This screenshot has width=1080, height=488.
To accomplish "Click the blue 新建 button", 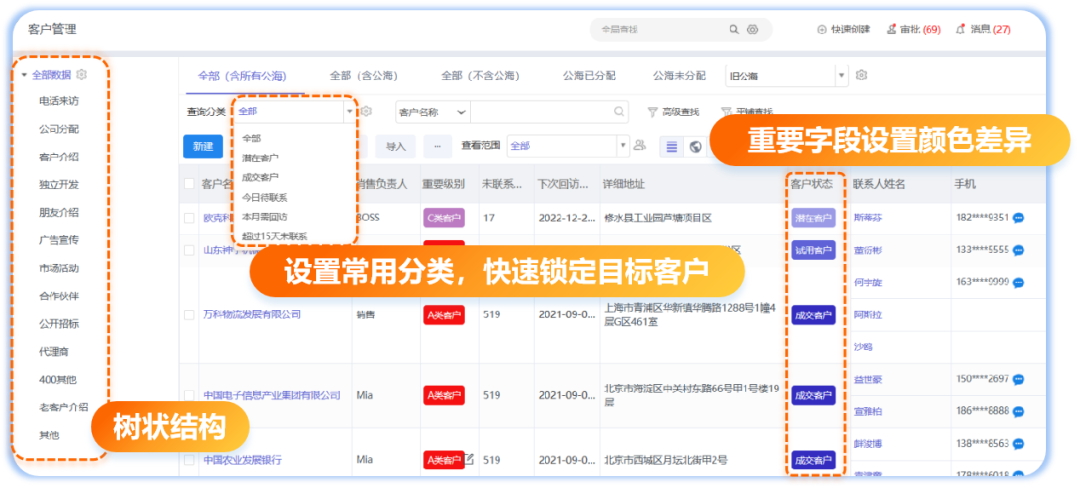I will click(203, 146).
